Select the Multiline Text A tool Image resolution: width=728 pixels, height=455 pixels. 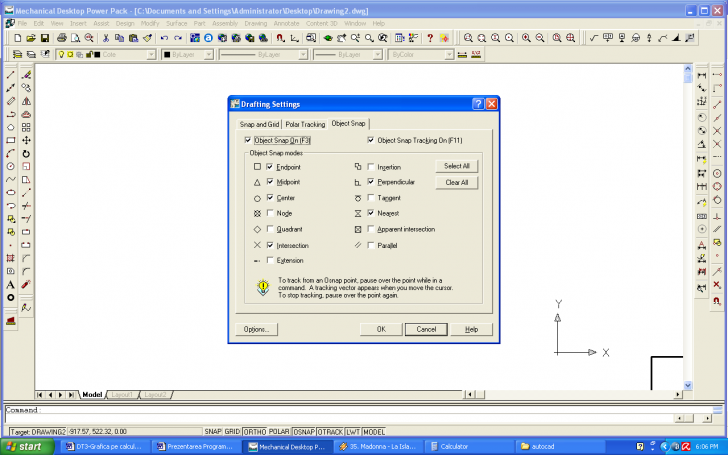11,285
